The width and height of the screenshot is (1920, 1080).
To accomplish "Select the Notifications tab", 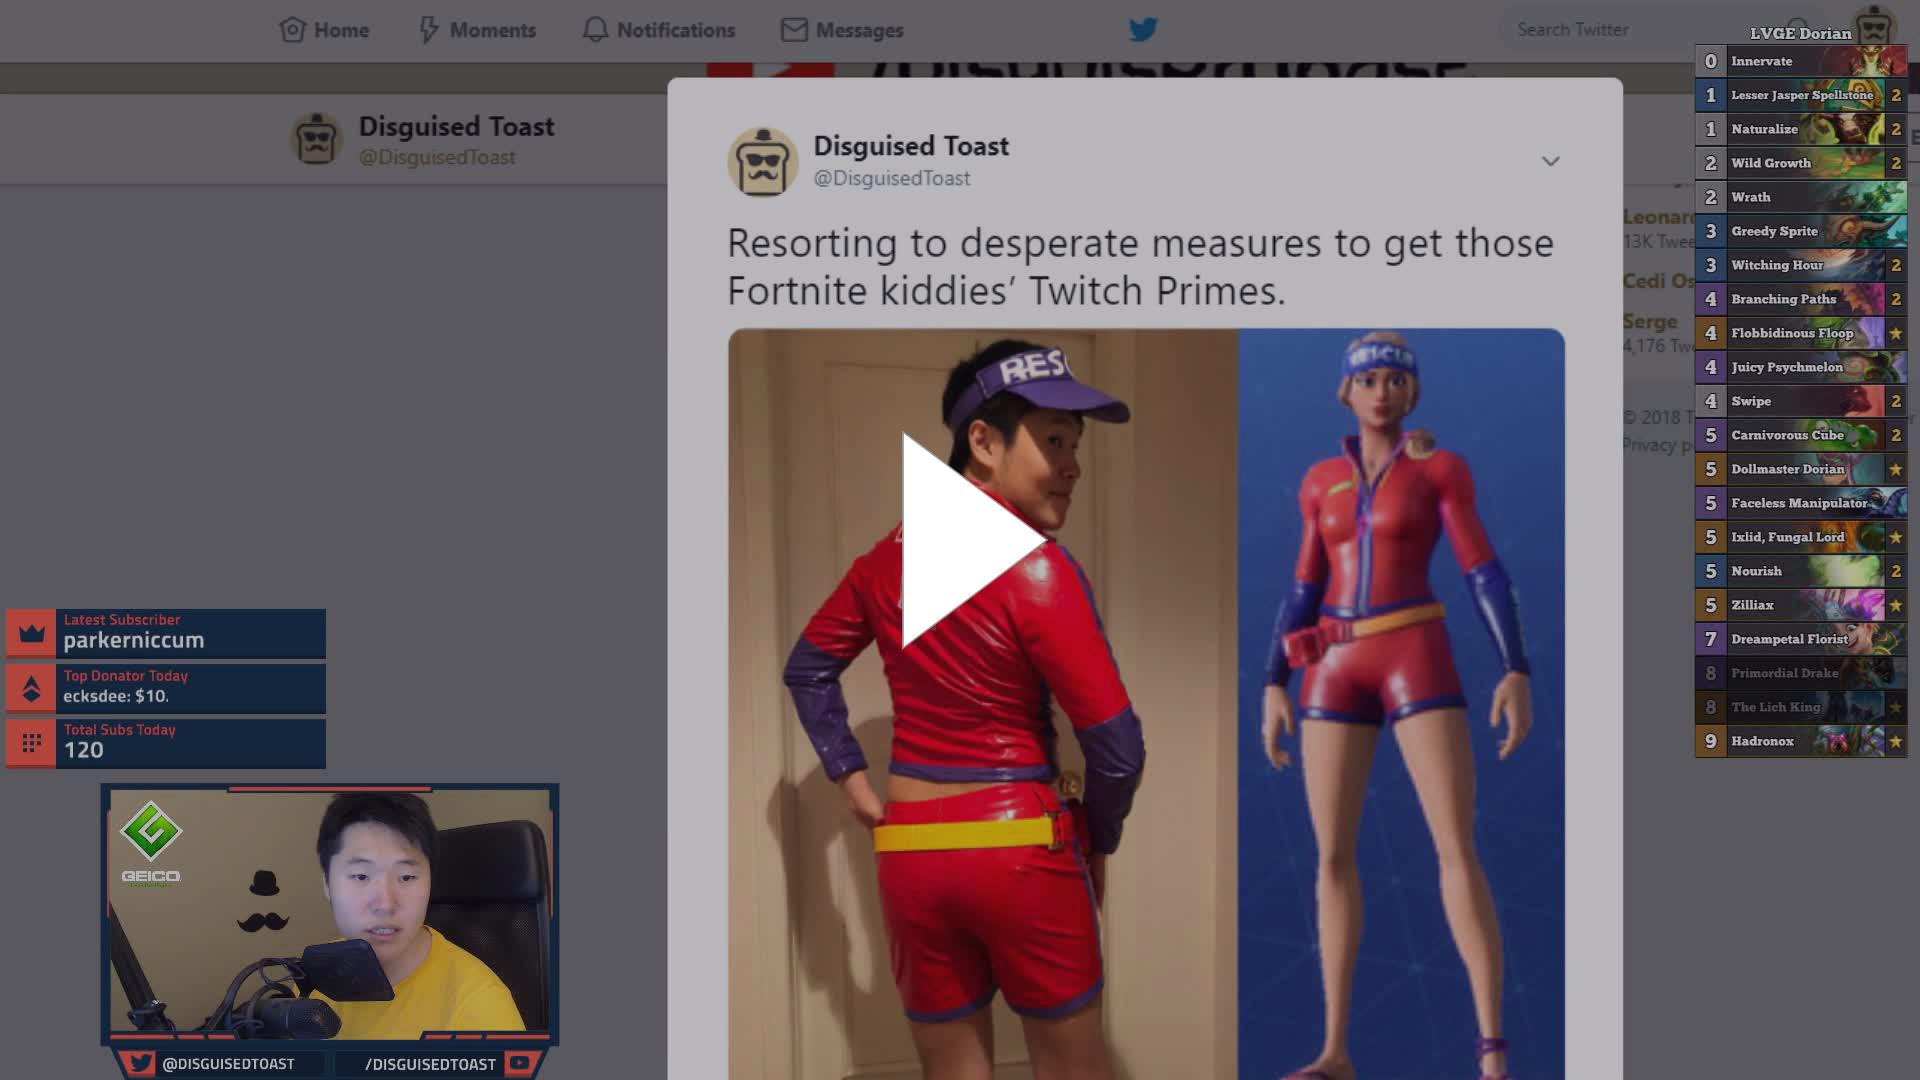I will click(x=659, y=30).
